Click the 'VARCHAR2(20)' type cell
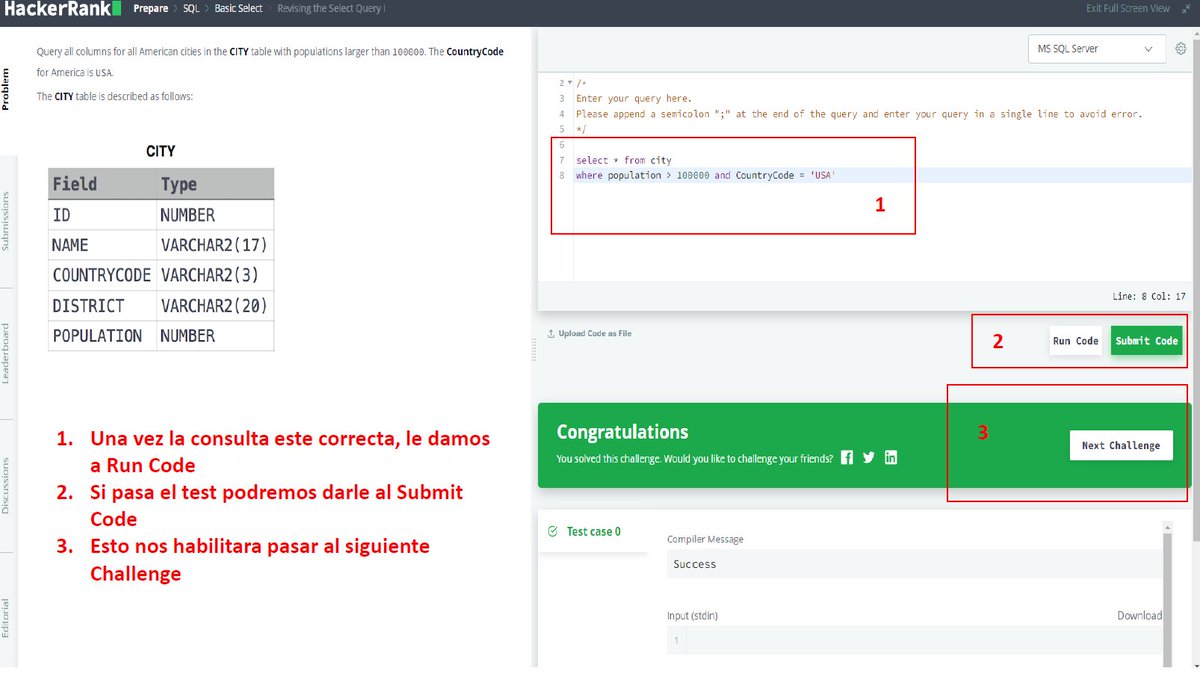The height and width of the screenshot is (674, 1200). click(215, 306)
